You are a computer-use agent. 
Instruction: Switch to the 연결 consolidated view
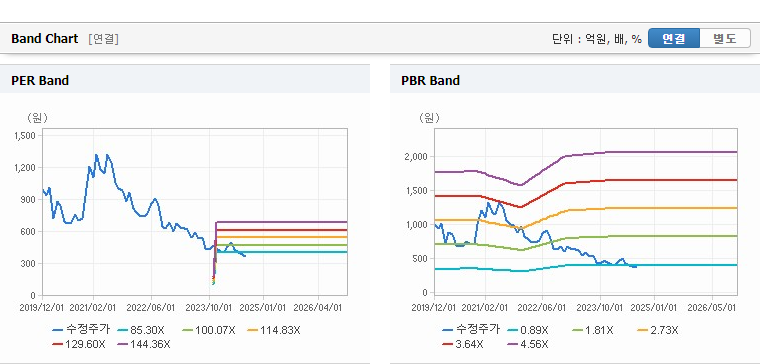(674, 38)
